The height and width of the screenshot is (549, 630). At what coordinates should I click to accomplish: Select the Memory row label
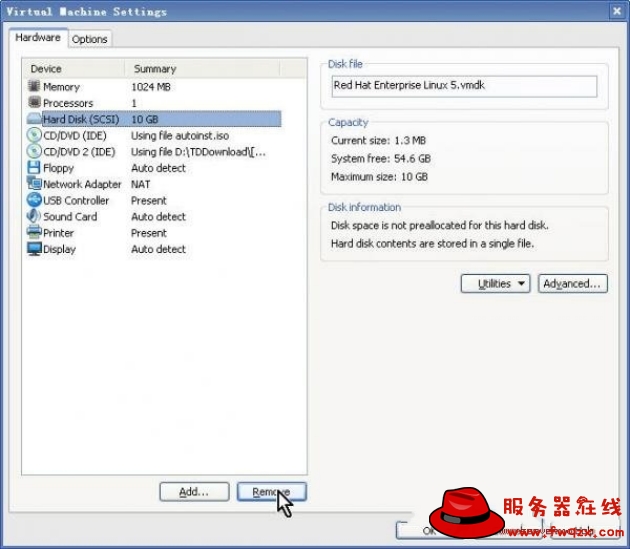click(x=61, y=87)
